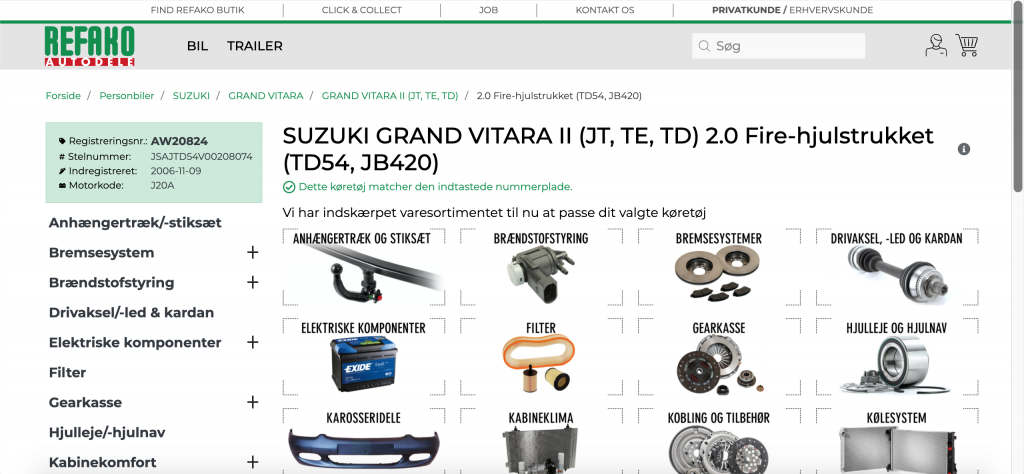Select Kabinekomfort sidebar label
Image resolution: width=1024 pixels, height=474 pixels.
(x=103, y=463)
